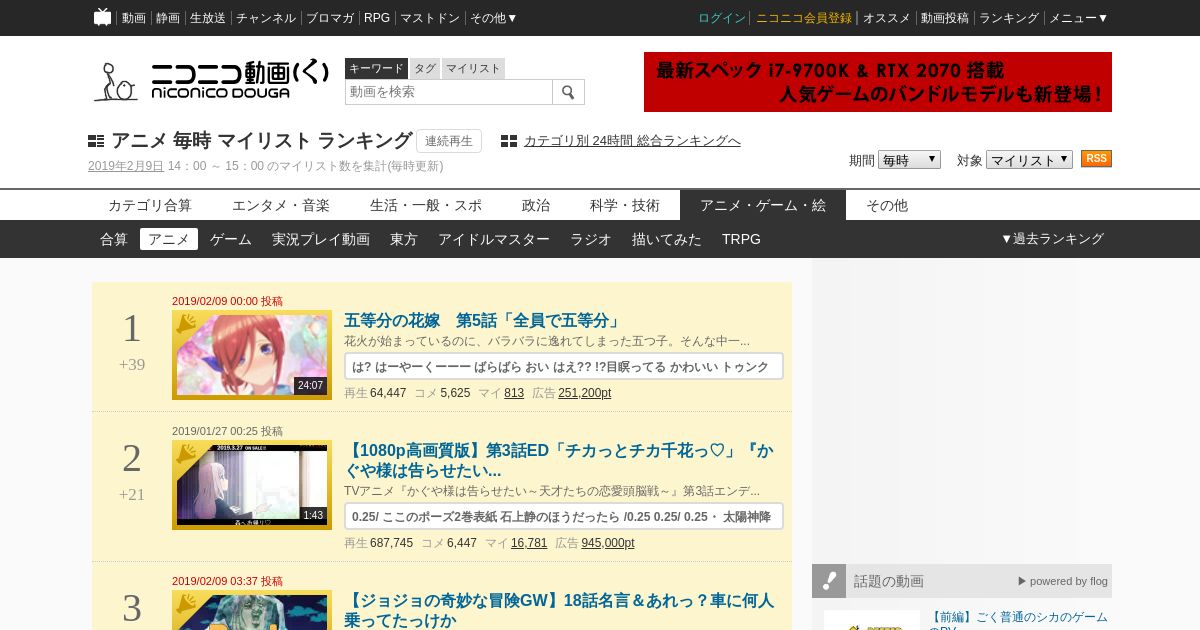The image size is (1200, 630).
Task: Select the タグ search tab
Action: tap(425, 68)
